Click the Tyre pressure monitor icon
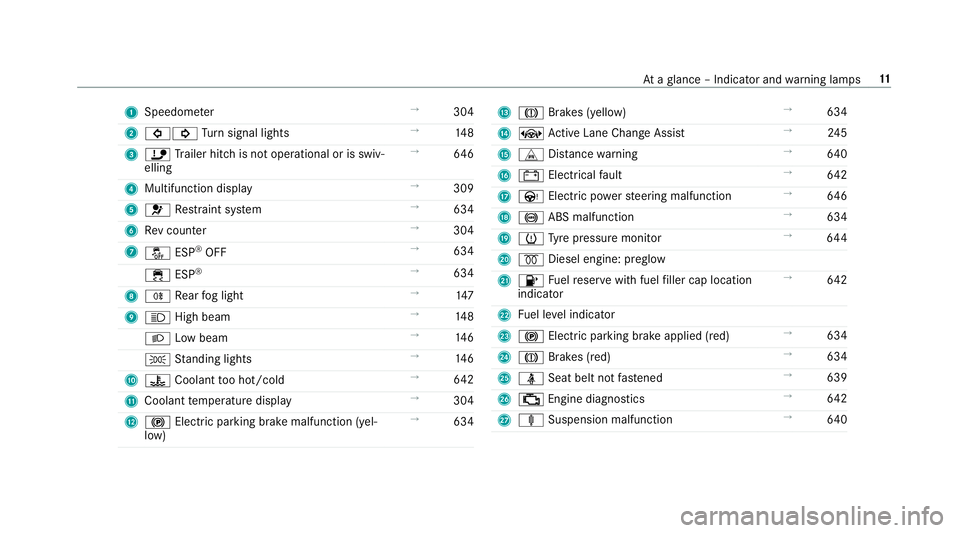Image resolution: width=960 pixels, height=533 pixels. click(x=531, y=239)
